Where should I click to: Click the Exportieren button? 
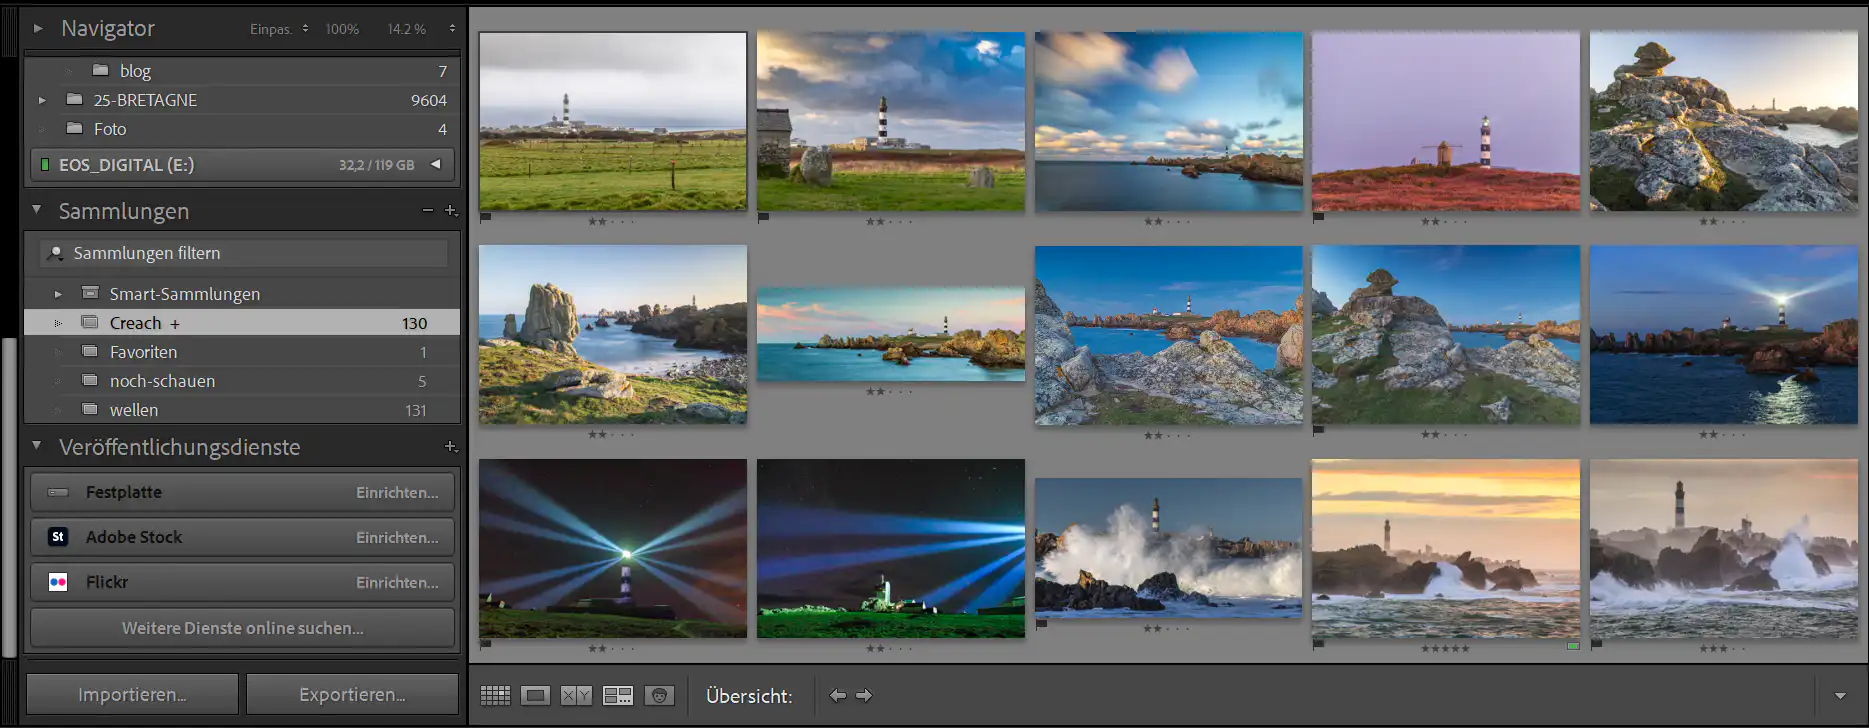coord(352,694)
